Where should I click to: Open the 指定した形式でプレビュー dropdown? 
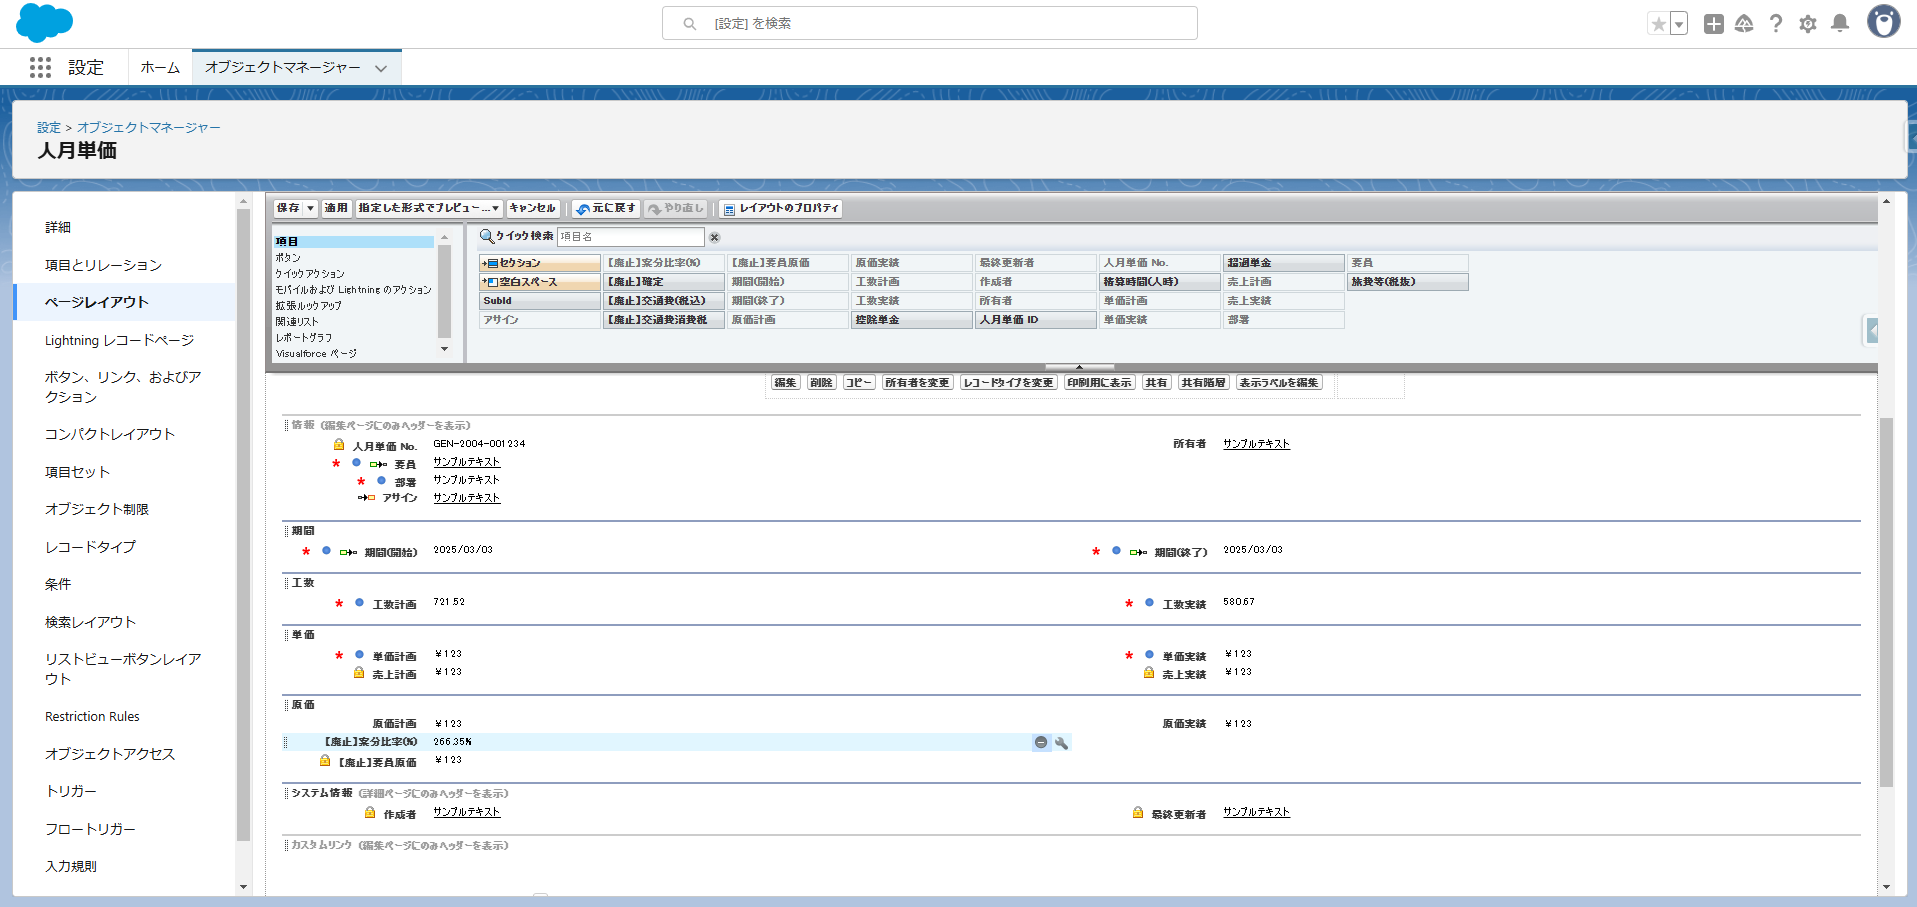pos(429,208)
